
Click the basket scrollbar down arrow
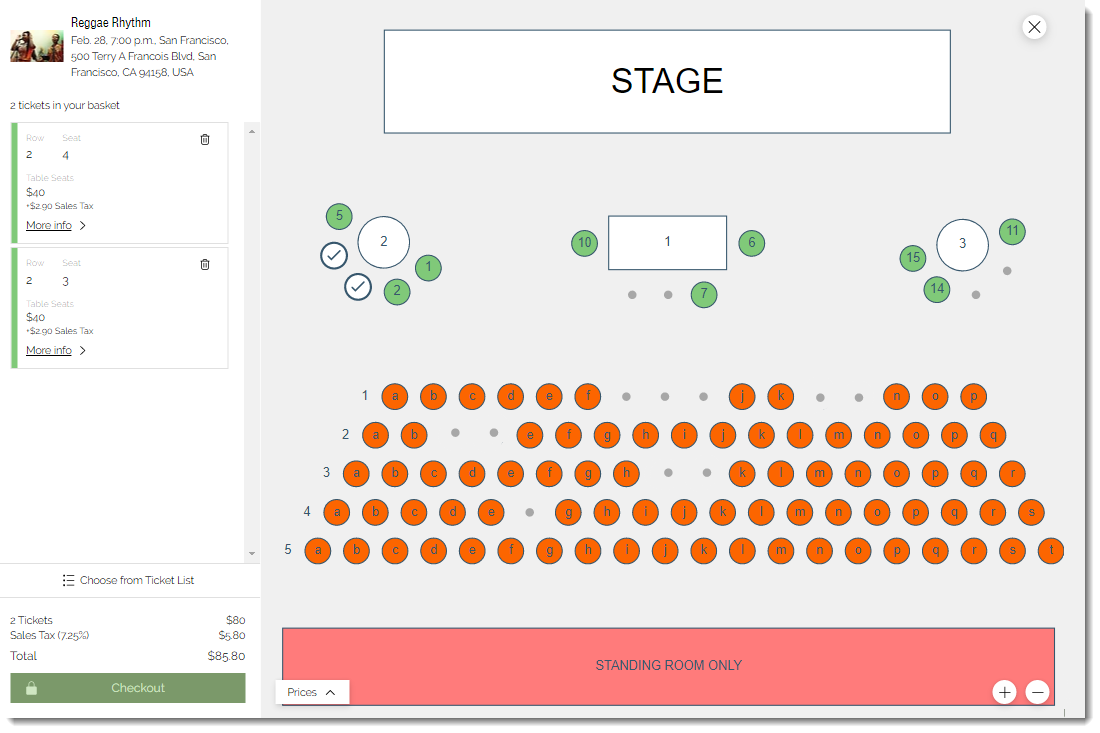[252, 554]
